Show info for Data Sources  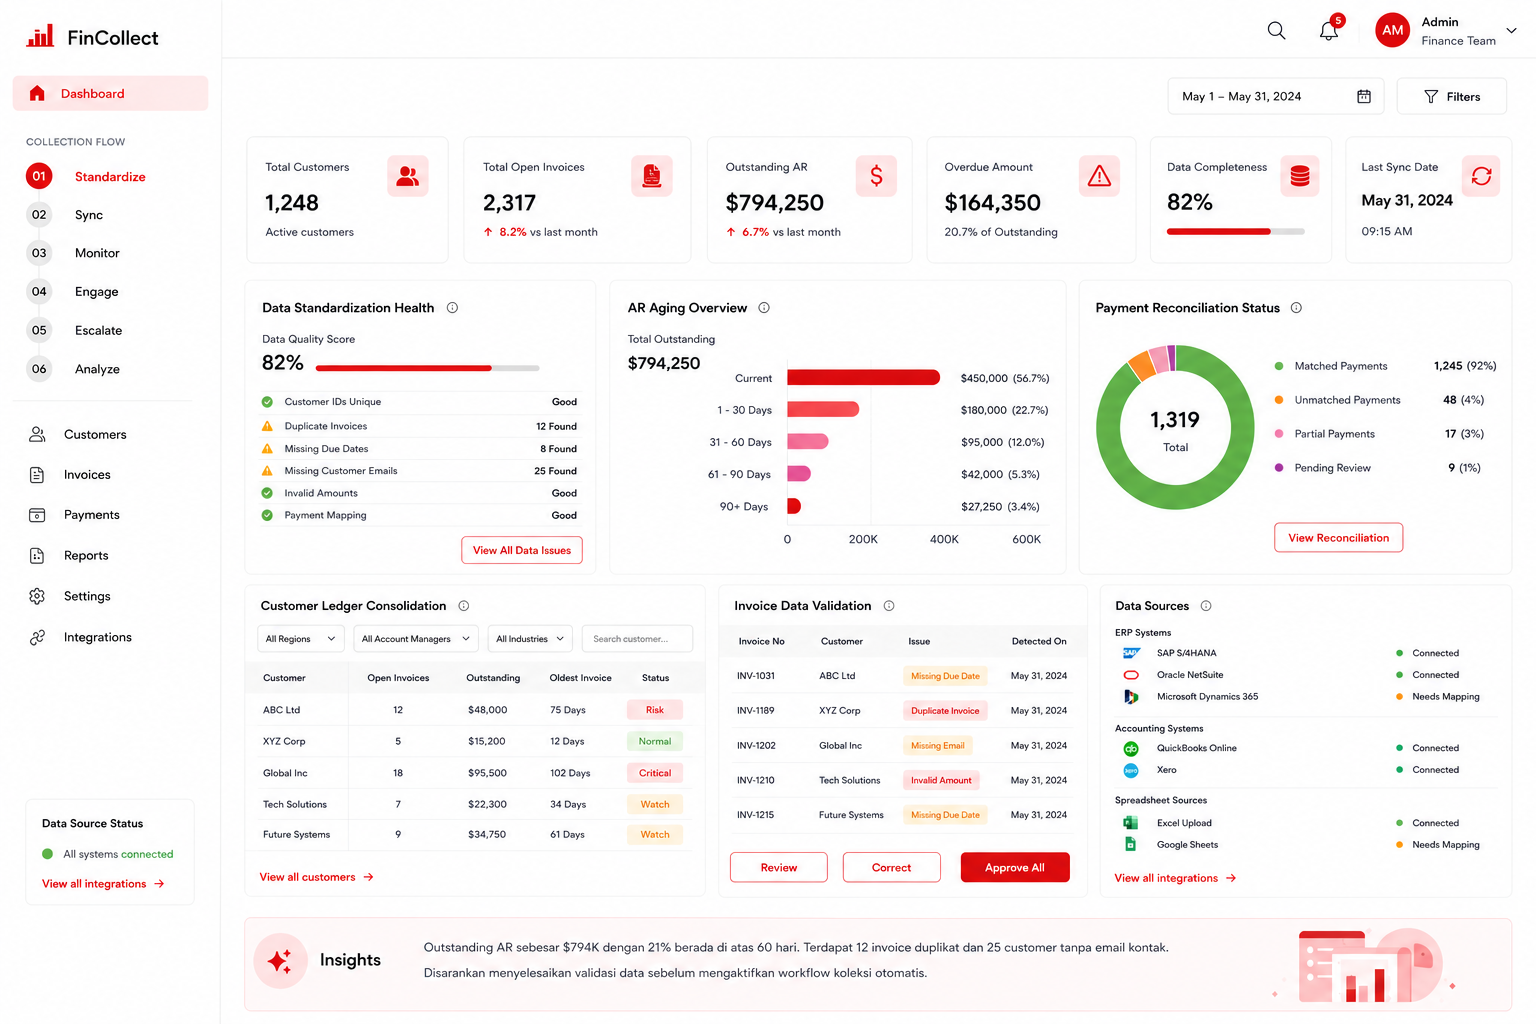(x=1206, y=606)
